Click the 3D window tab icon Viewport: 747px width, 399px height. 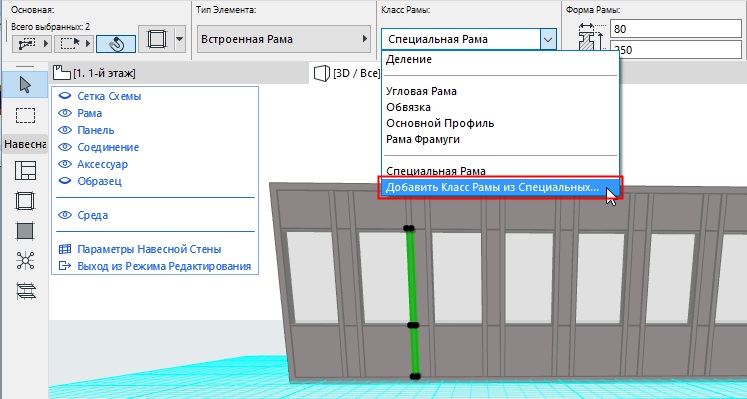pos(322,73)
